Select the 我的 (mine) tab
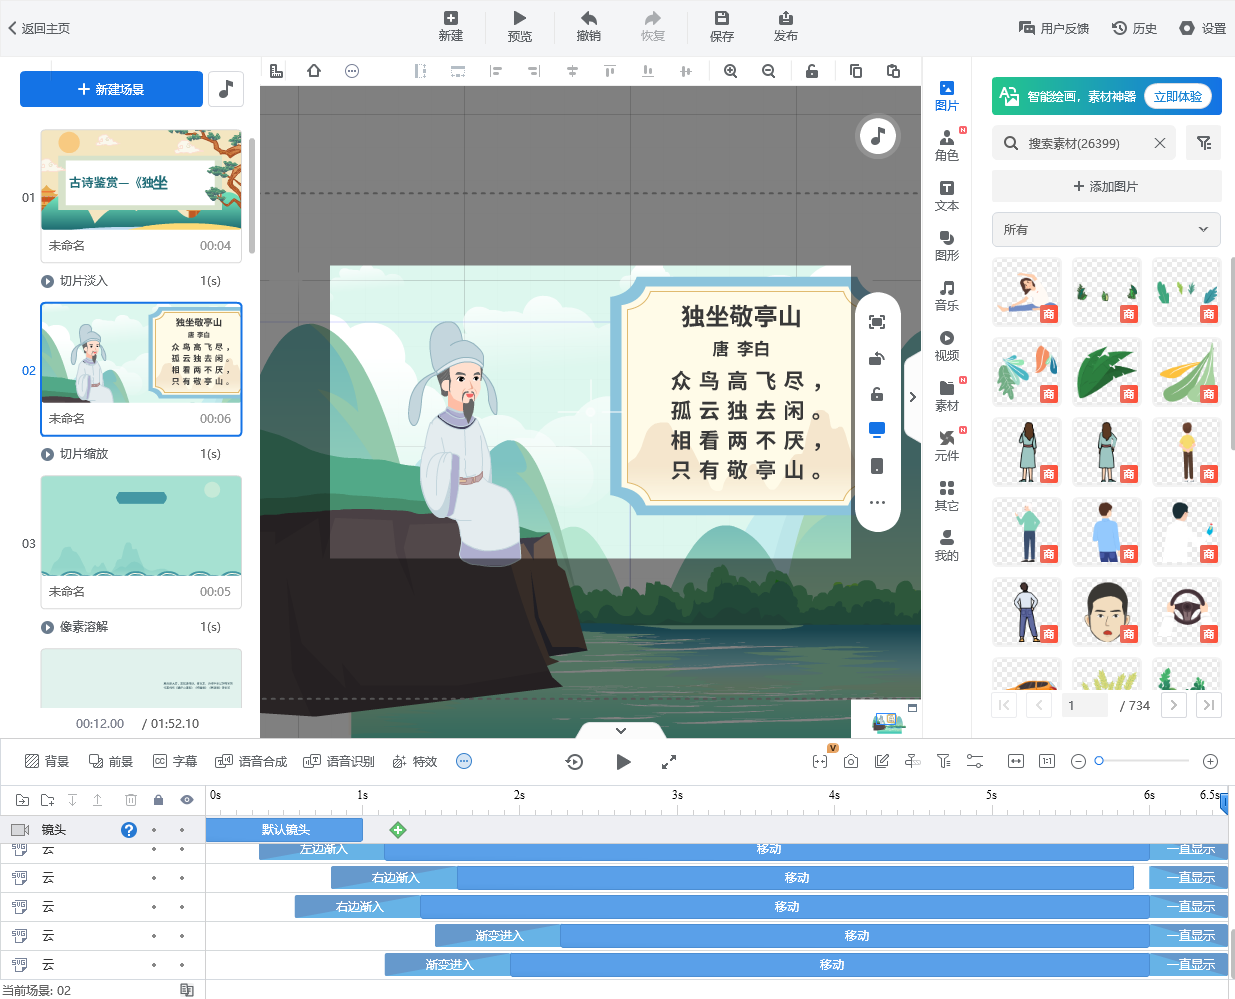The height and width of the screenshot is (999, 1235). pos(947,545)
